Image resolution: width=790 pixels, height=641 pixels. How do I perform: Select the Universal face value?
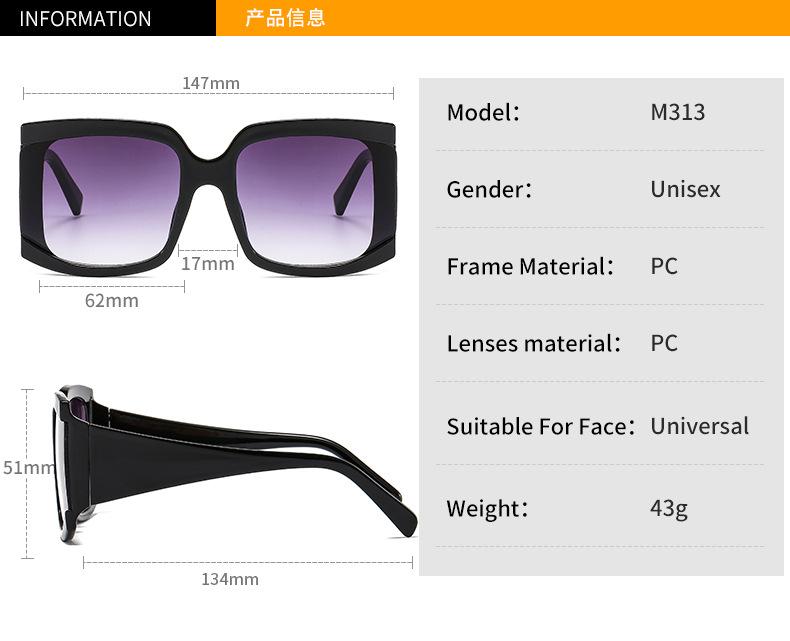(699, 426)
